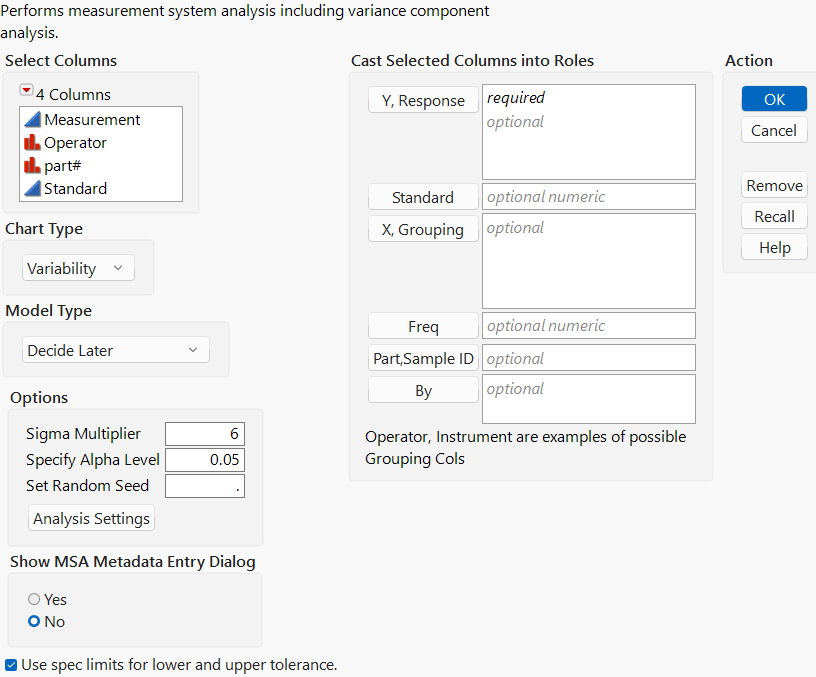The image size is (816, 677).
Task: Click the Set Random Seed field
Action: pyautogui.click(x=204, y=486)
